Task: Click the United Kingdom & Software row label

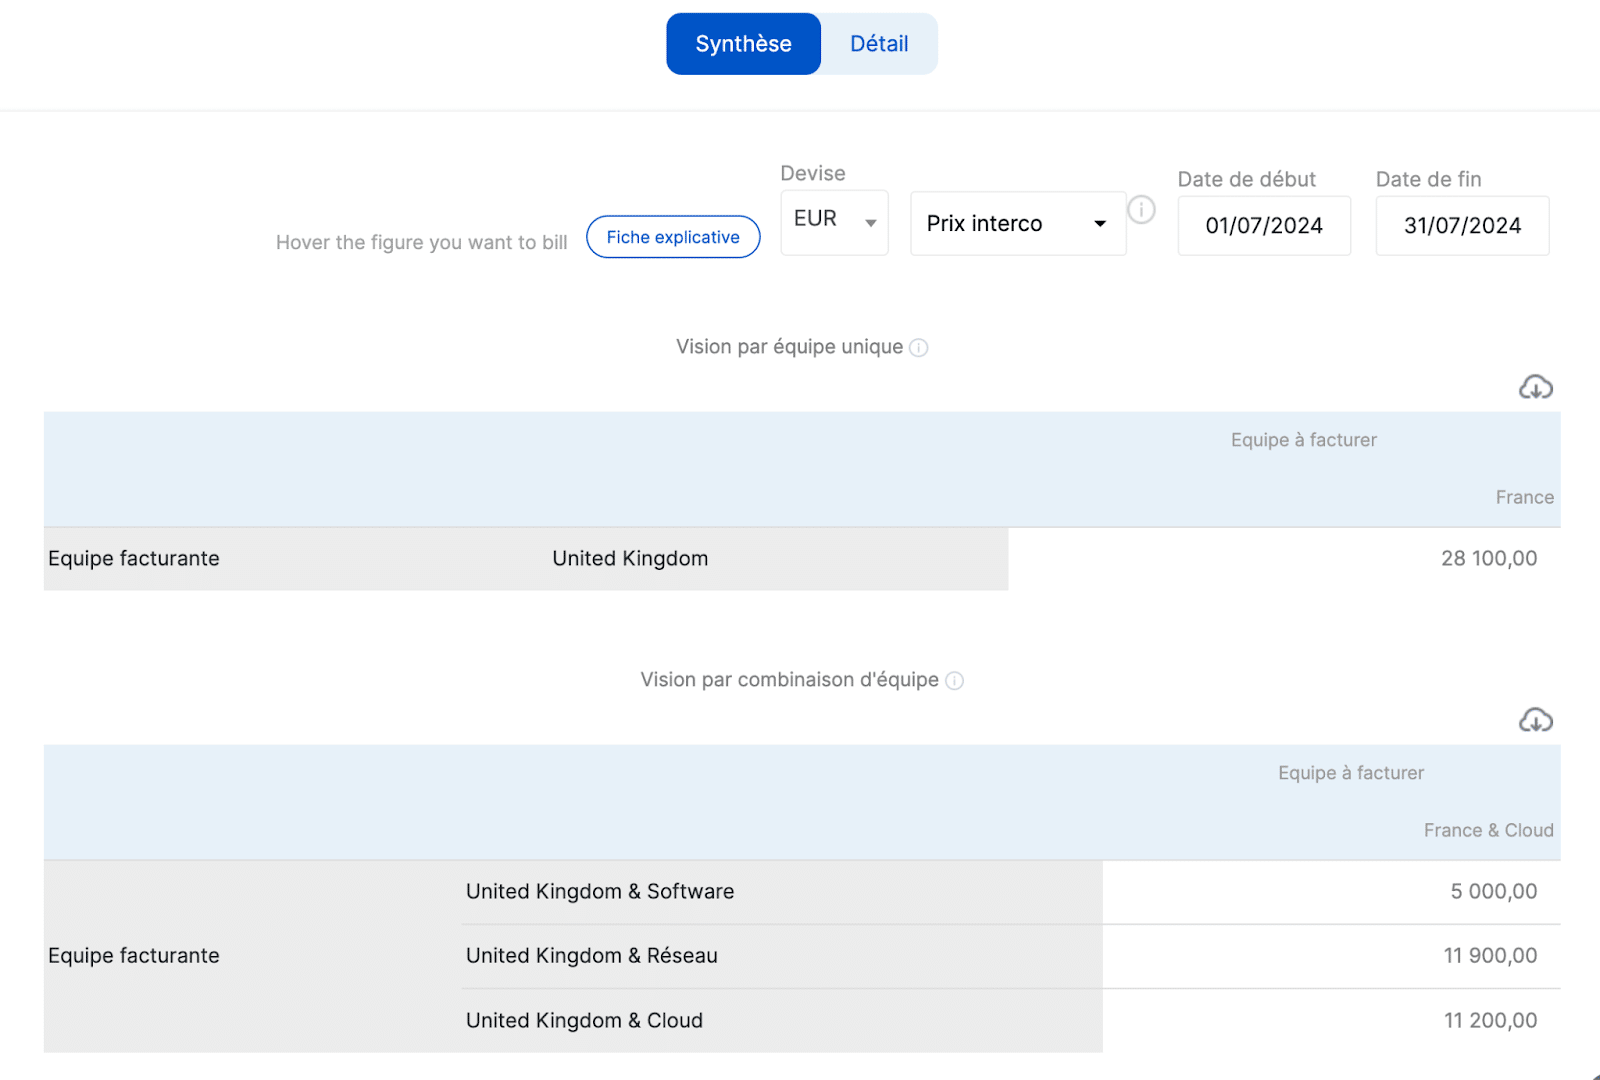Action: pos(600,892)
